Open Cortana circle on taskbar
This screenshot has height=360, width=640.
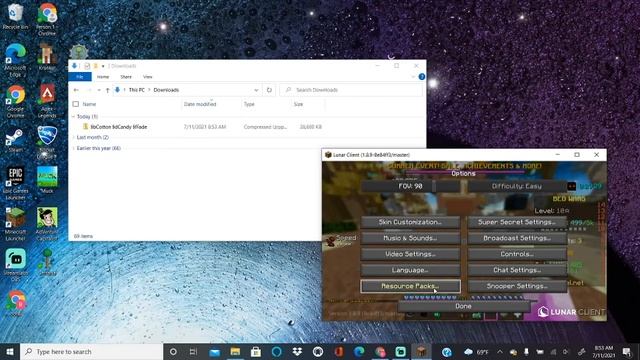click(173, 351)
